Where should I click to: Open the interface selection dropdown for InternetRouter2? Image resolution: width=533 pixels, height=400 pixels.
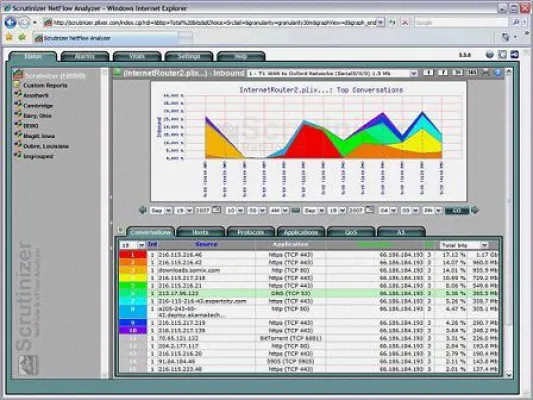pos(332,73)
